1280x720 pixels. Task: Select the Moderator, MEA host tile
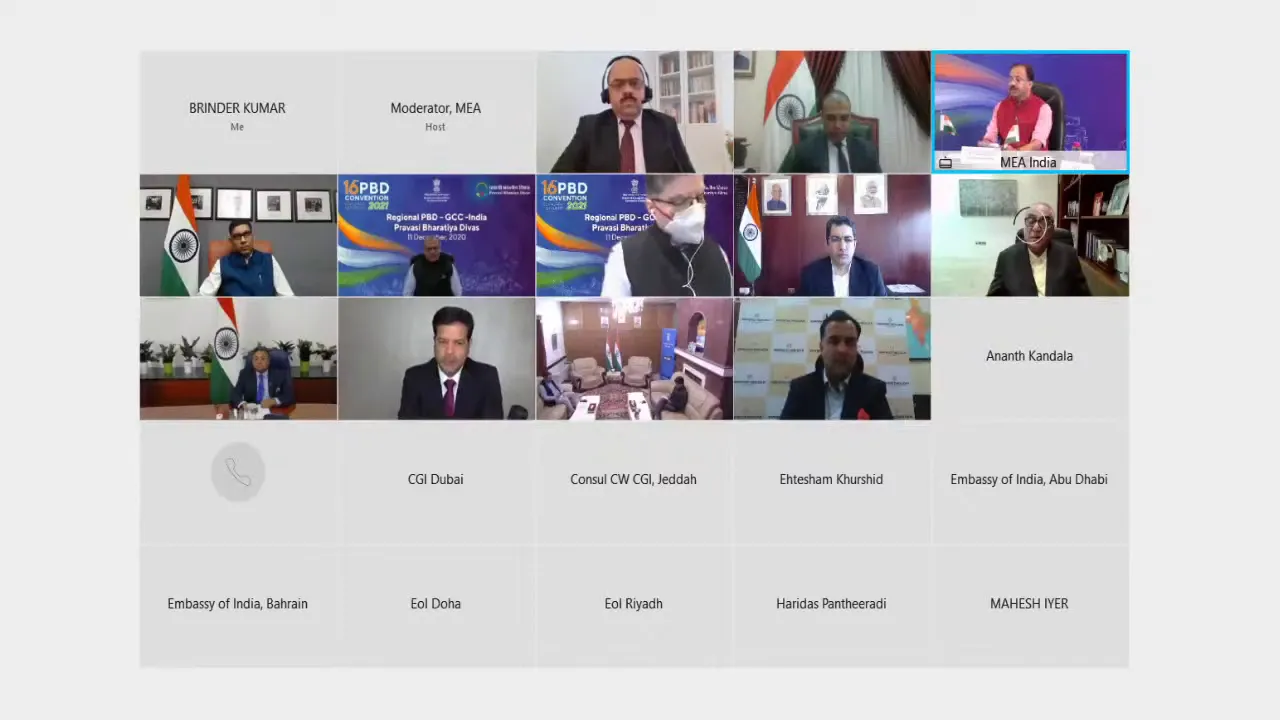(436, 112)
